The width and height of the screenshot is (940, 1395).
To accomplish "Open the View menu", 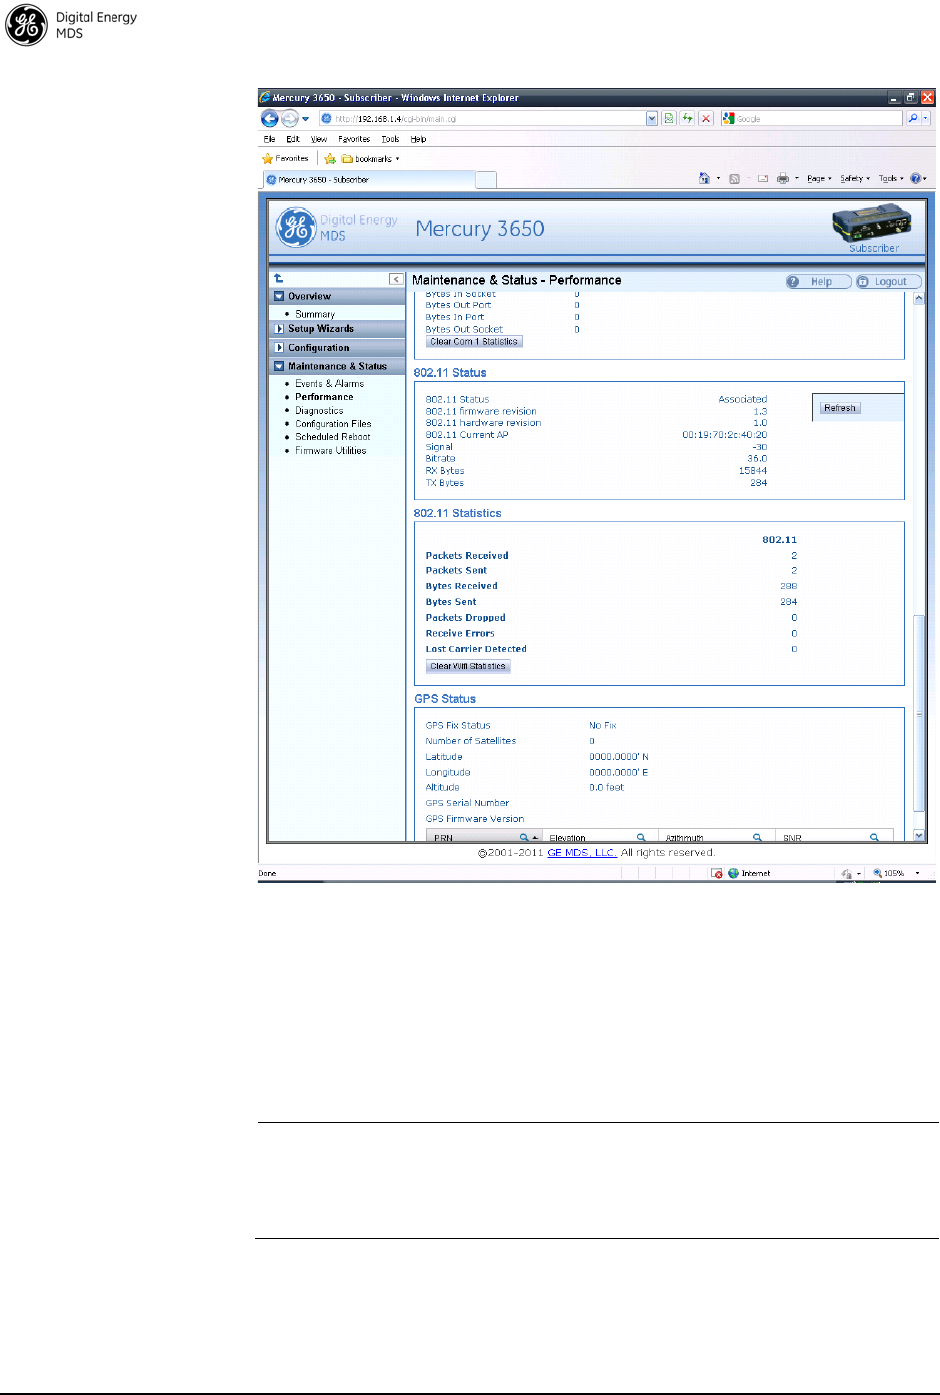I will coord(318,139).
